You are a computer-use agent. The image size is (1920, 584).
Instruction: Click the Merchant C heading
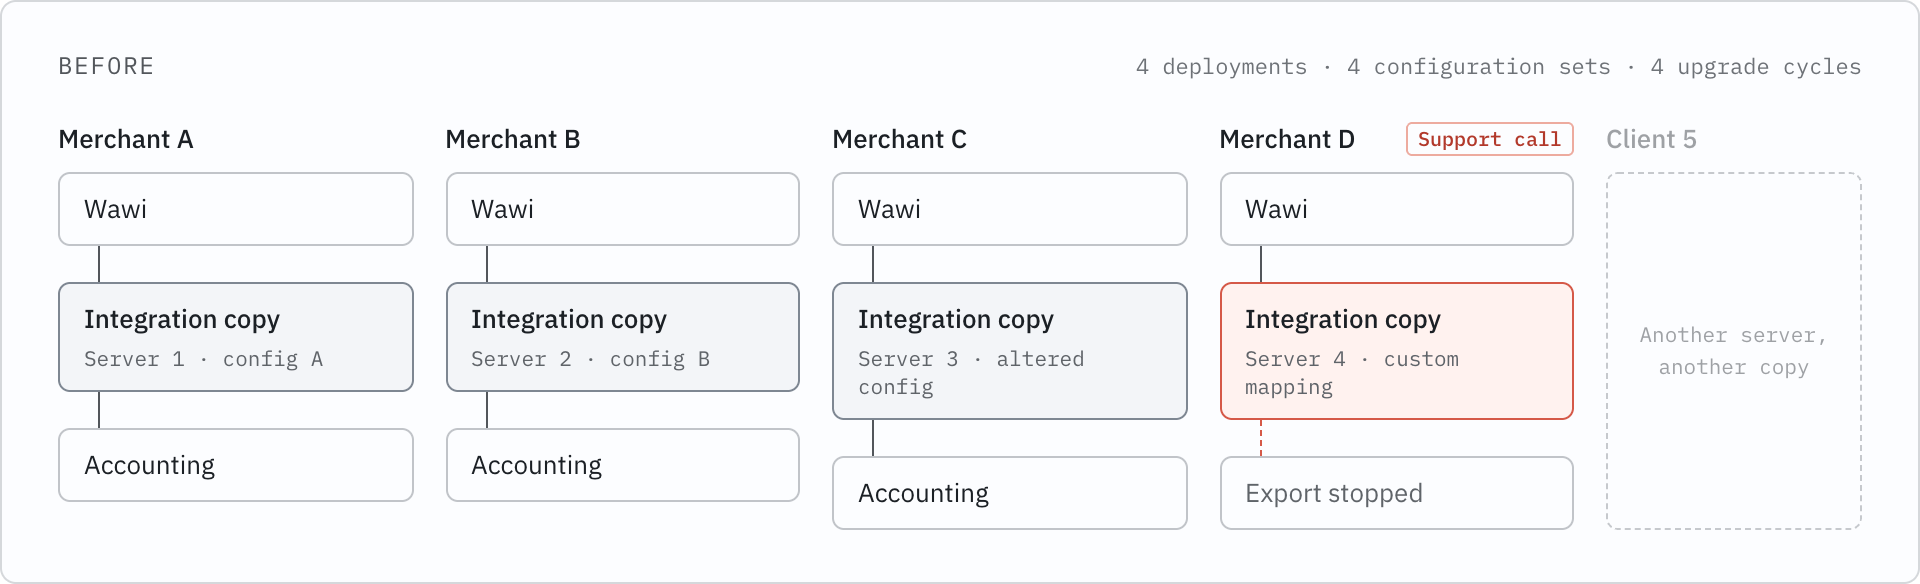pyautogui.click(x=900, y=139)
